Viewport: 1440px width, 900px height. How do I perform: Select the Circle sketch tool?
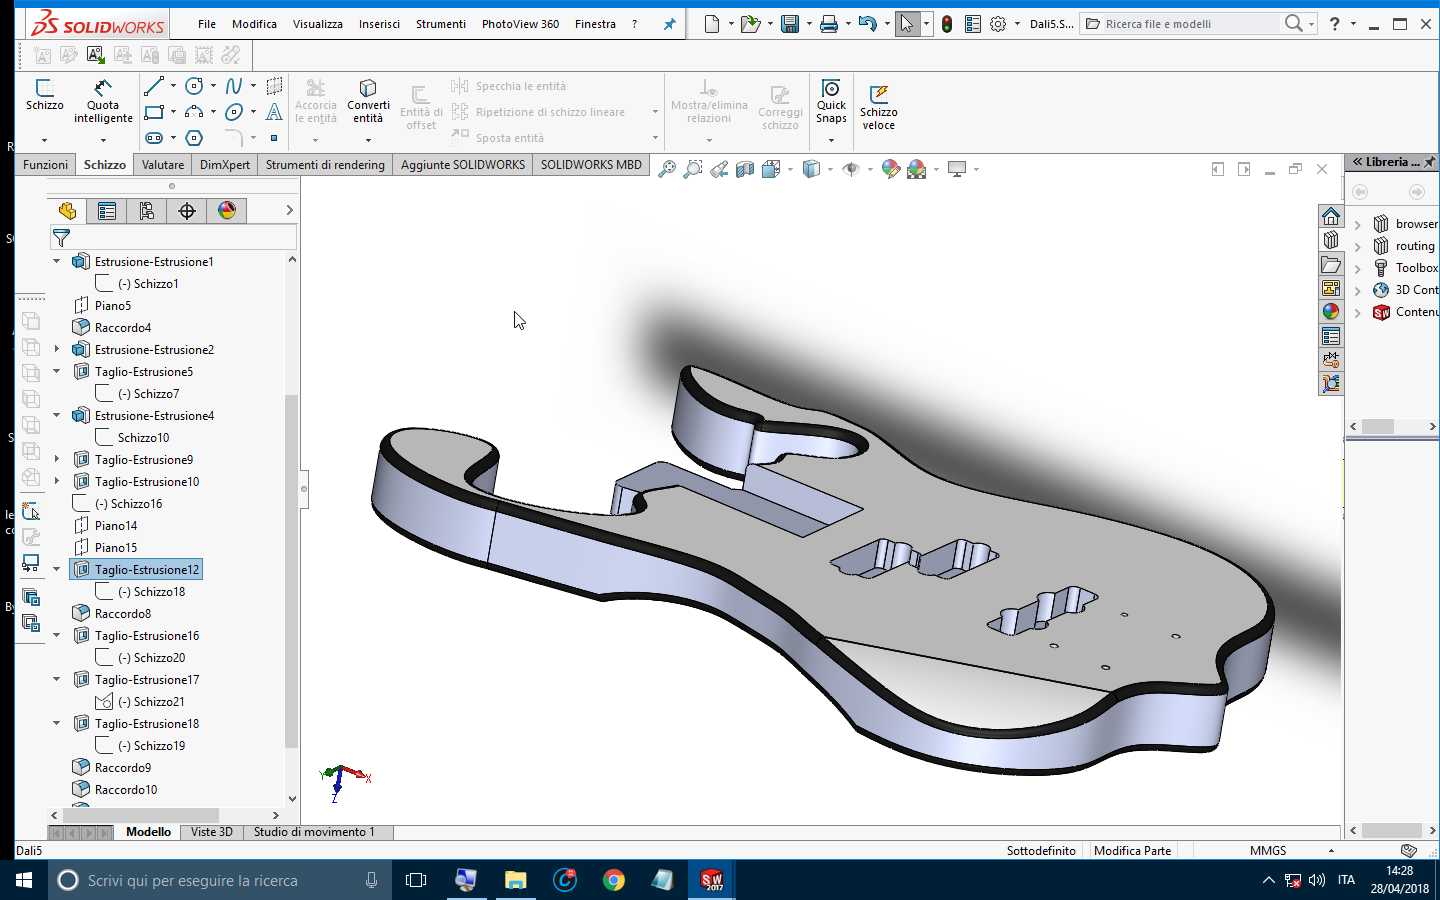coord(194,86)
